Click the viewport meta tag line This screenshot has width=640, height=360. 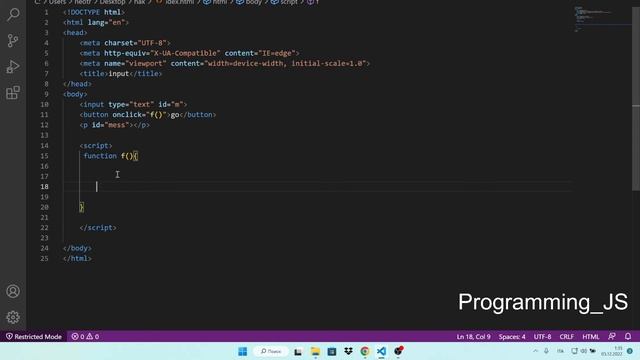coord(224,63)
